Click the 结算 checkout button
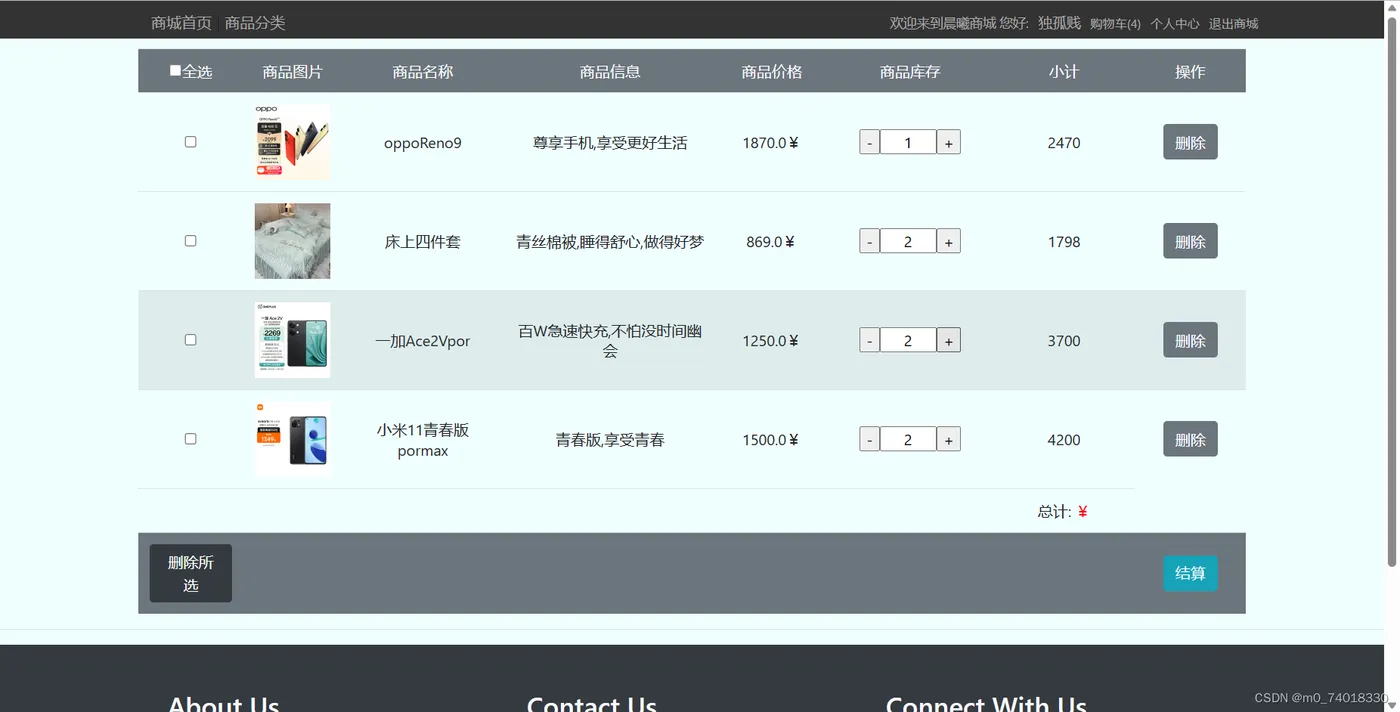 coord(1190,573)
